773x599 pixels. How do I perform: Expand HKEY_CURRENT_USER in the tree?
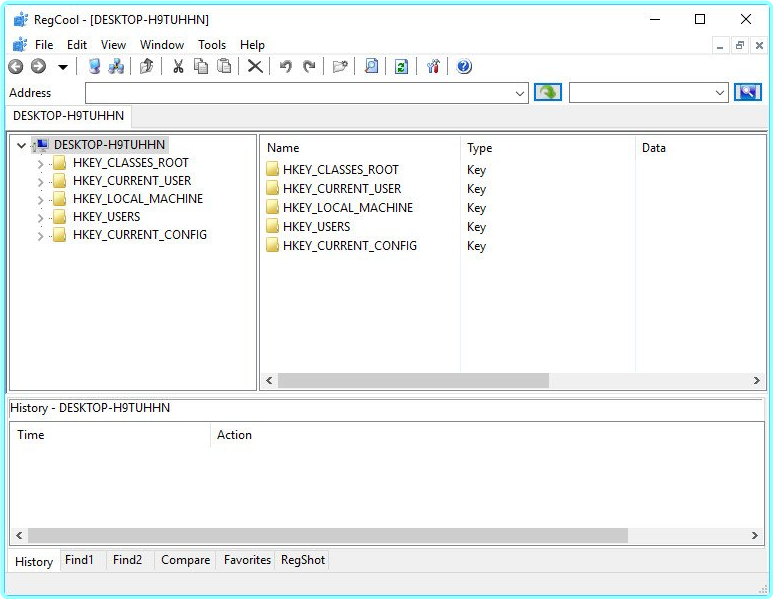point(40,182)
